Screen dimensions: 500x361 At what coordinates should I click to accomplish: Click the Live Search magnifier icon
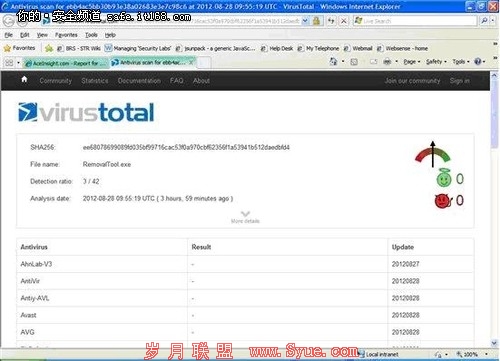pyautogui.click(x=484, y=21)
